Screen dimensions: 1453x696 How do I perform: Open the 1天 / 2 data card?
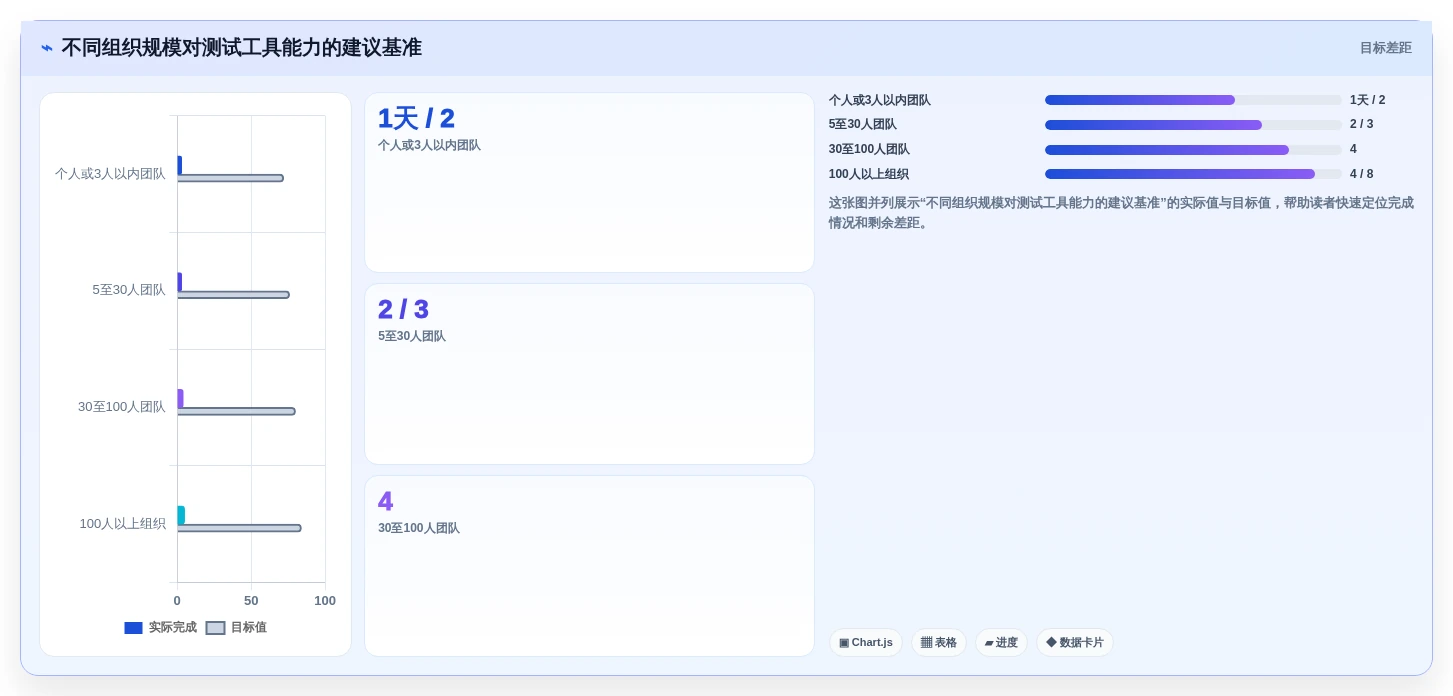589,182
